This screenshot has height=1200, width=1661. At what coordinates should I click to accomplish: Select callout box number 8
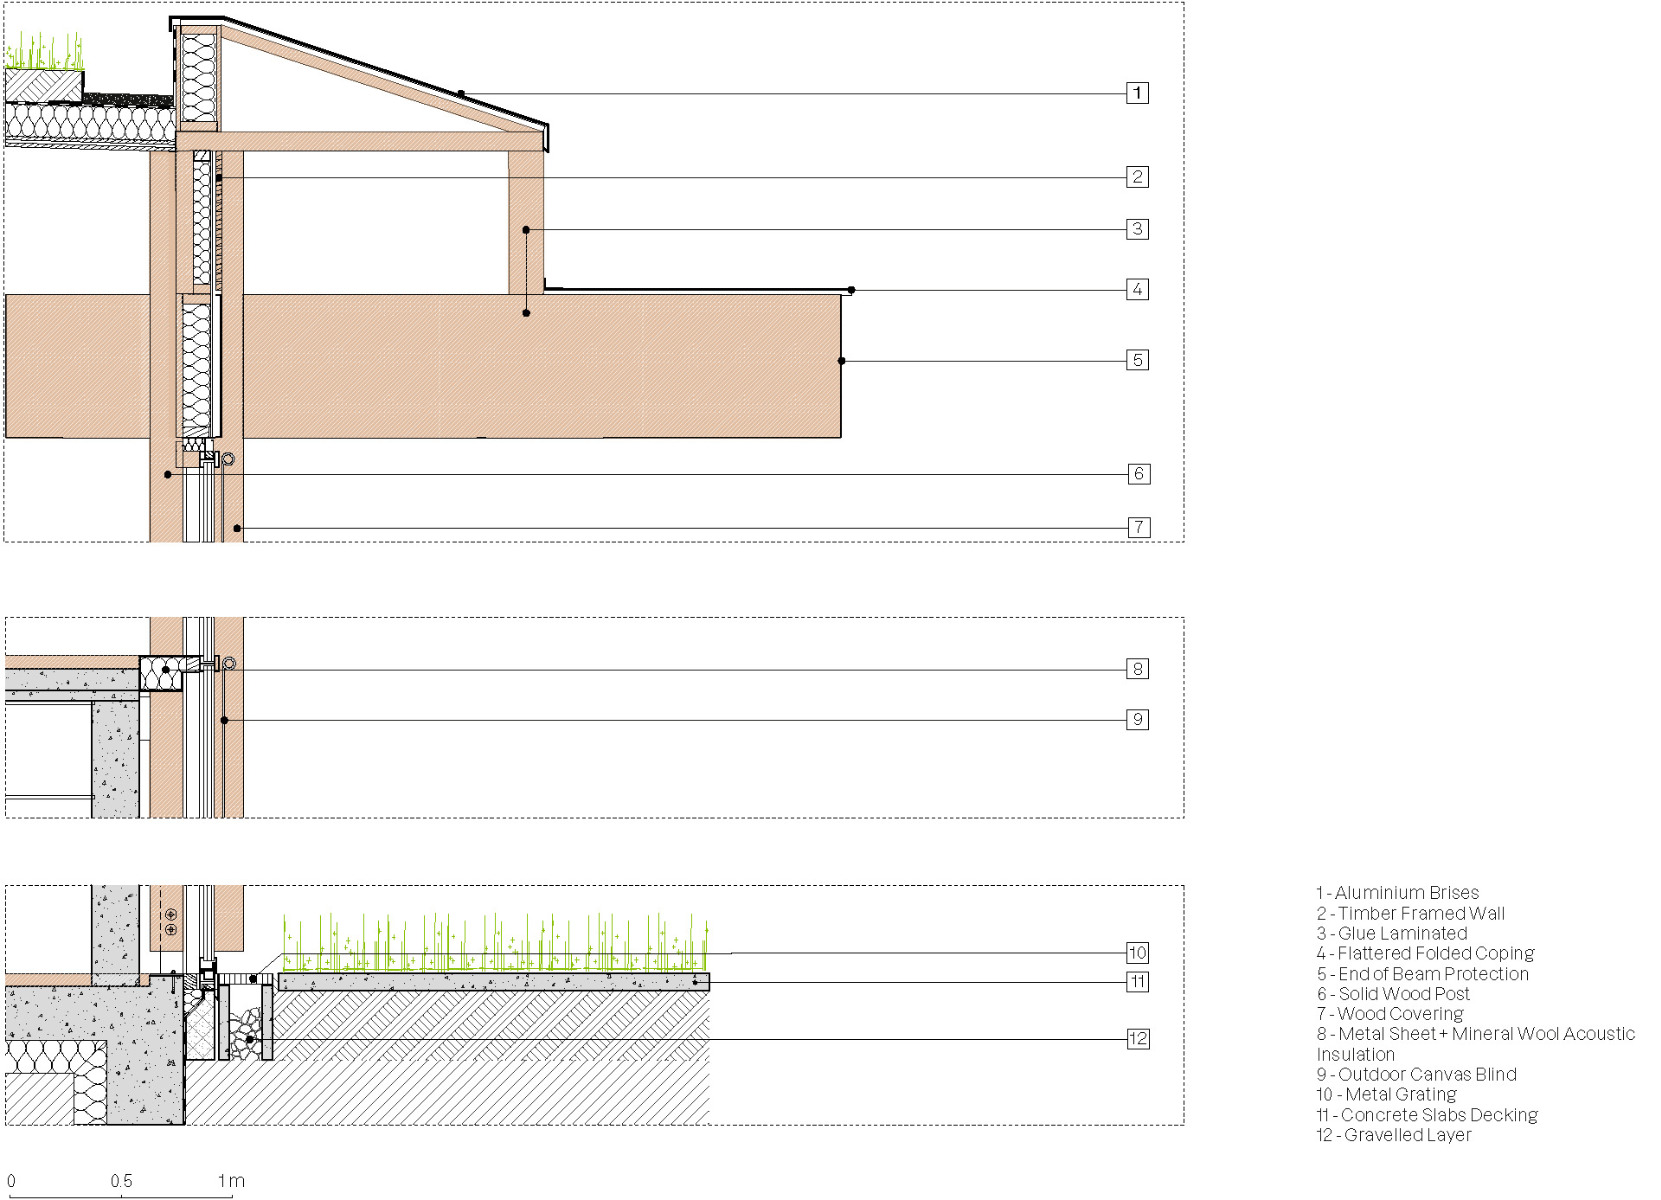[1137, 669]
